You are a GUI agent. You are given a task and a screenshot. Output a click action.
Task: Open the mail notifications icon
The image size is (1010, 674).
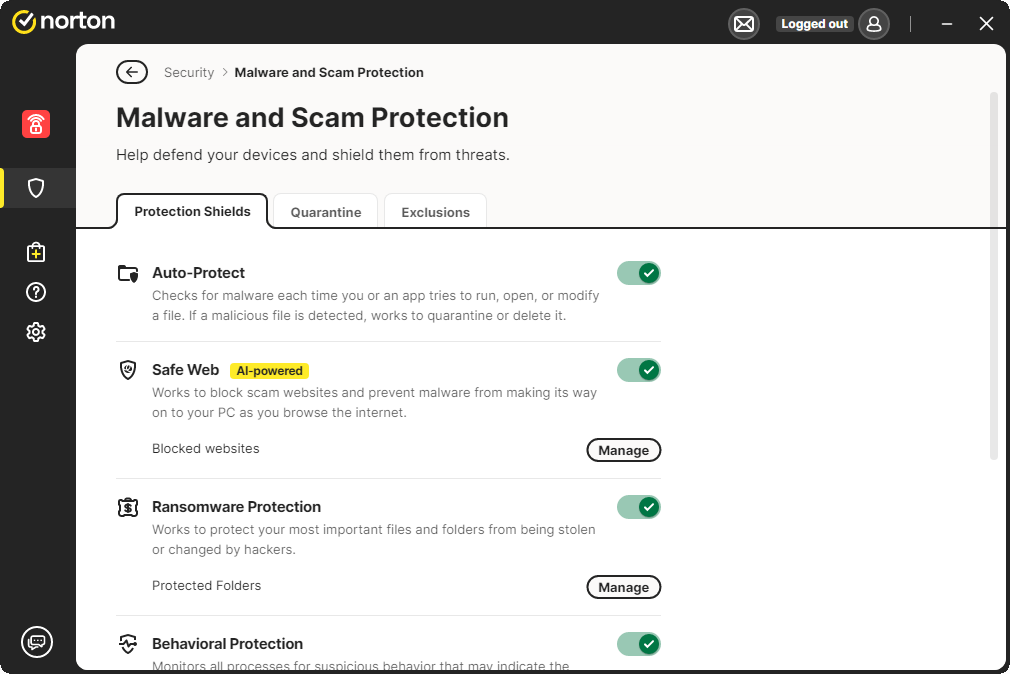[x=744, y=24]
